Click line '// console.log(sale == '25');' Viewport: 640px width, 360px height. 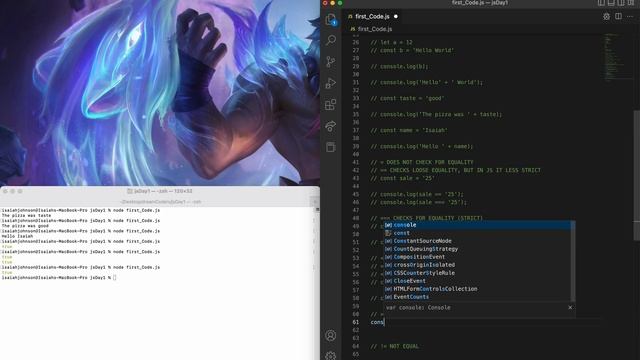tap(417, 194)
